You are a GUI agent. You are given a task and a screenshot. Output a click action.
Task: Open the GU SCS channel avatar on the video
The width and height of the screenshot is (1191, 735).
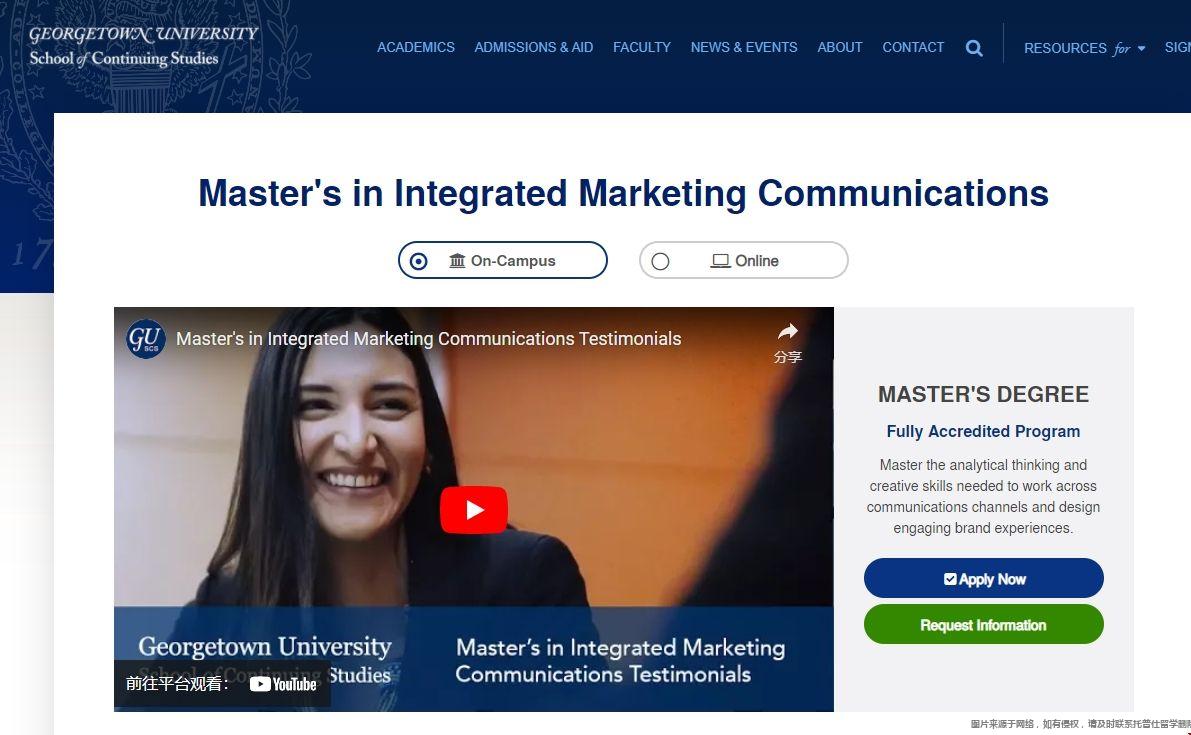tap(145, 339)
